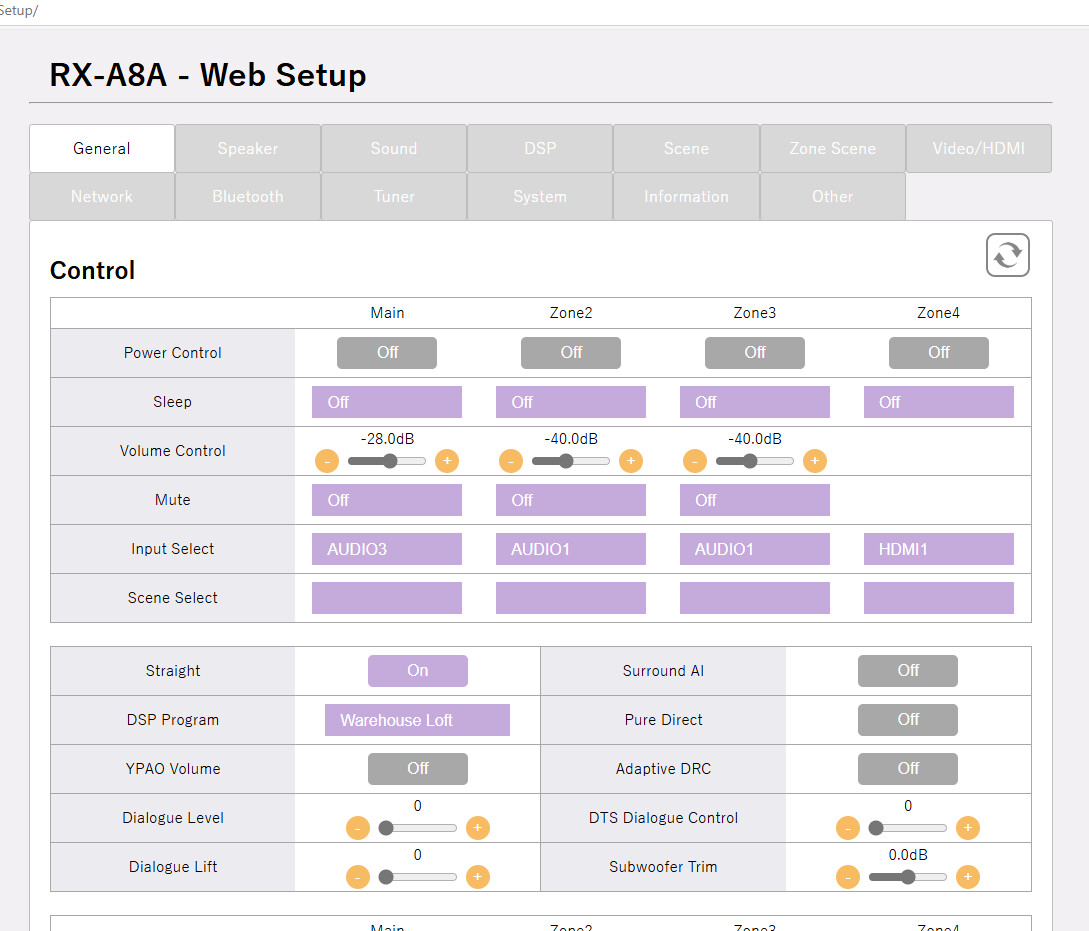Enable Surround AI toggle
The image size is (1089, 931).
(x=908, y=671)
